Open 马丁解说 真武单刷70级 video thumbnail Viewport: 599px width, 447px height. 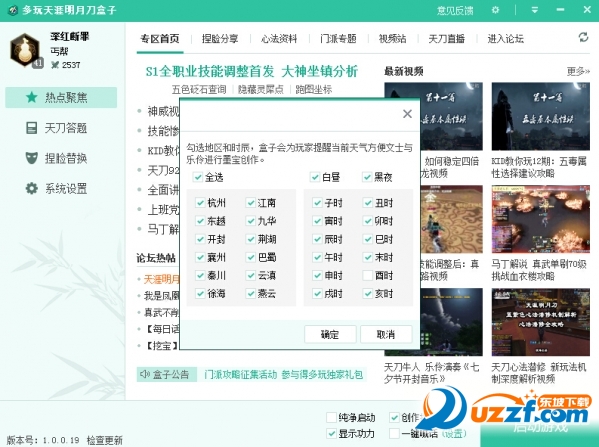[x=540, y=219]
